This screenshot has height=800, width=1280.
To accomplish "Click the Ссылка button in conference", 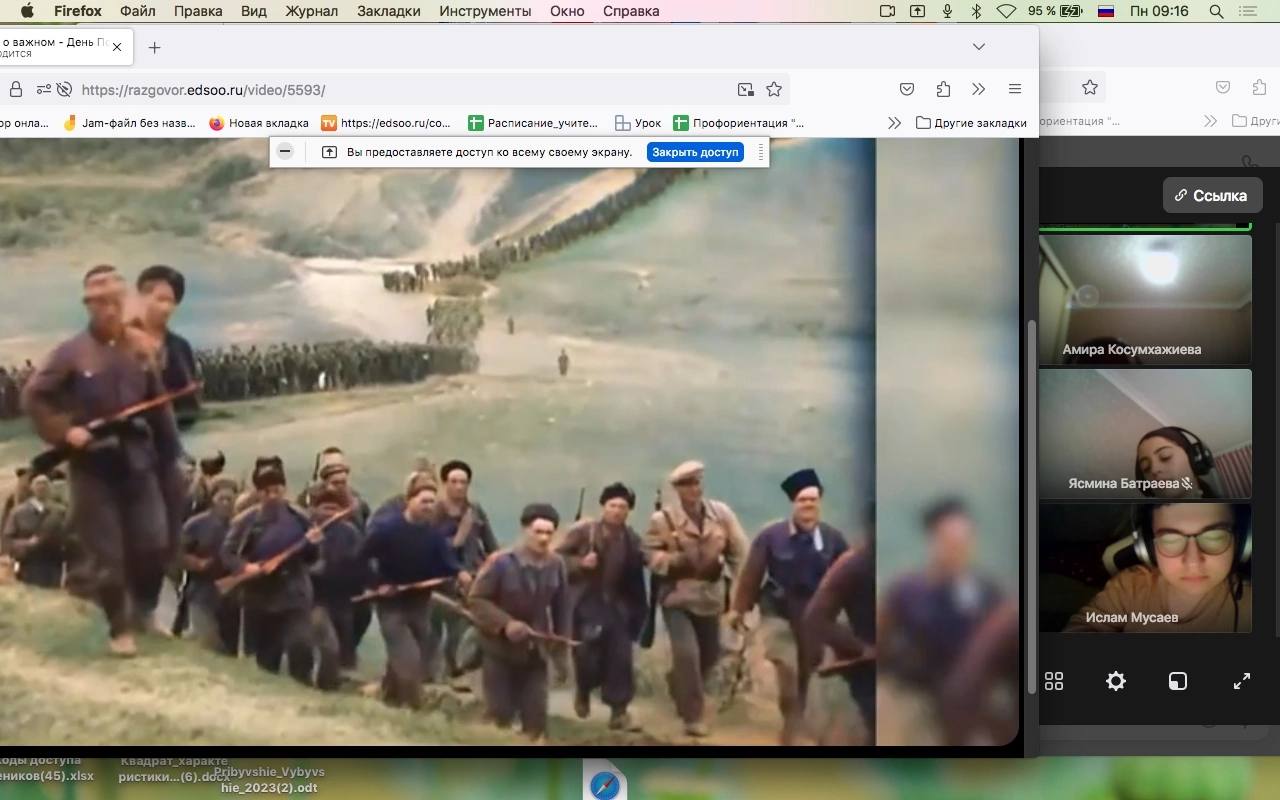I will (x=1212, y=195).
